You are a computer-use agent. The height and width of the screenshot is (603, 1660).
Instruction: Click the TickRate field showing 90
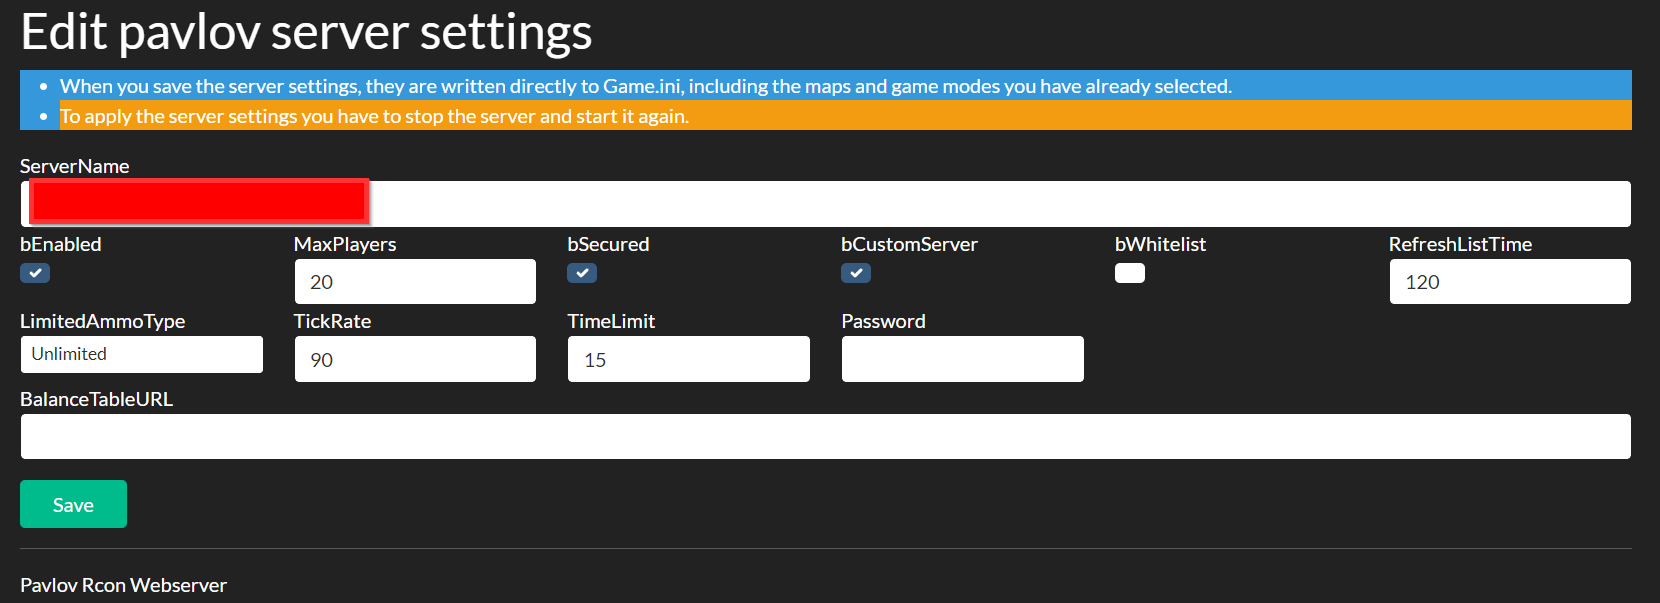pyautogui.click(x=415, y=359)
